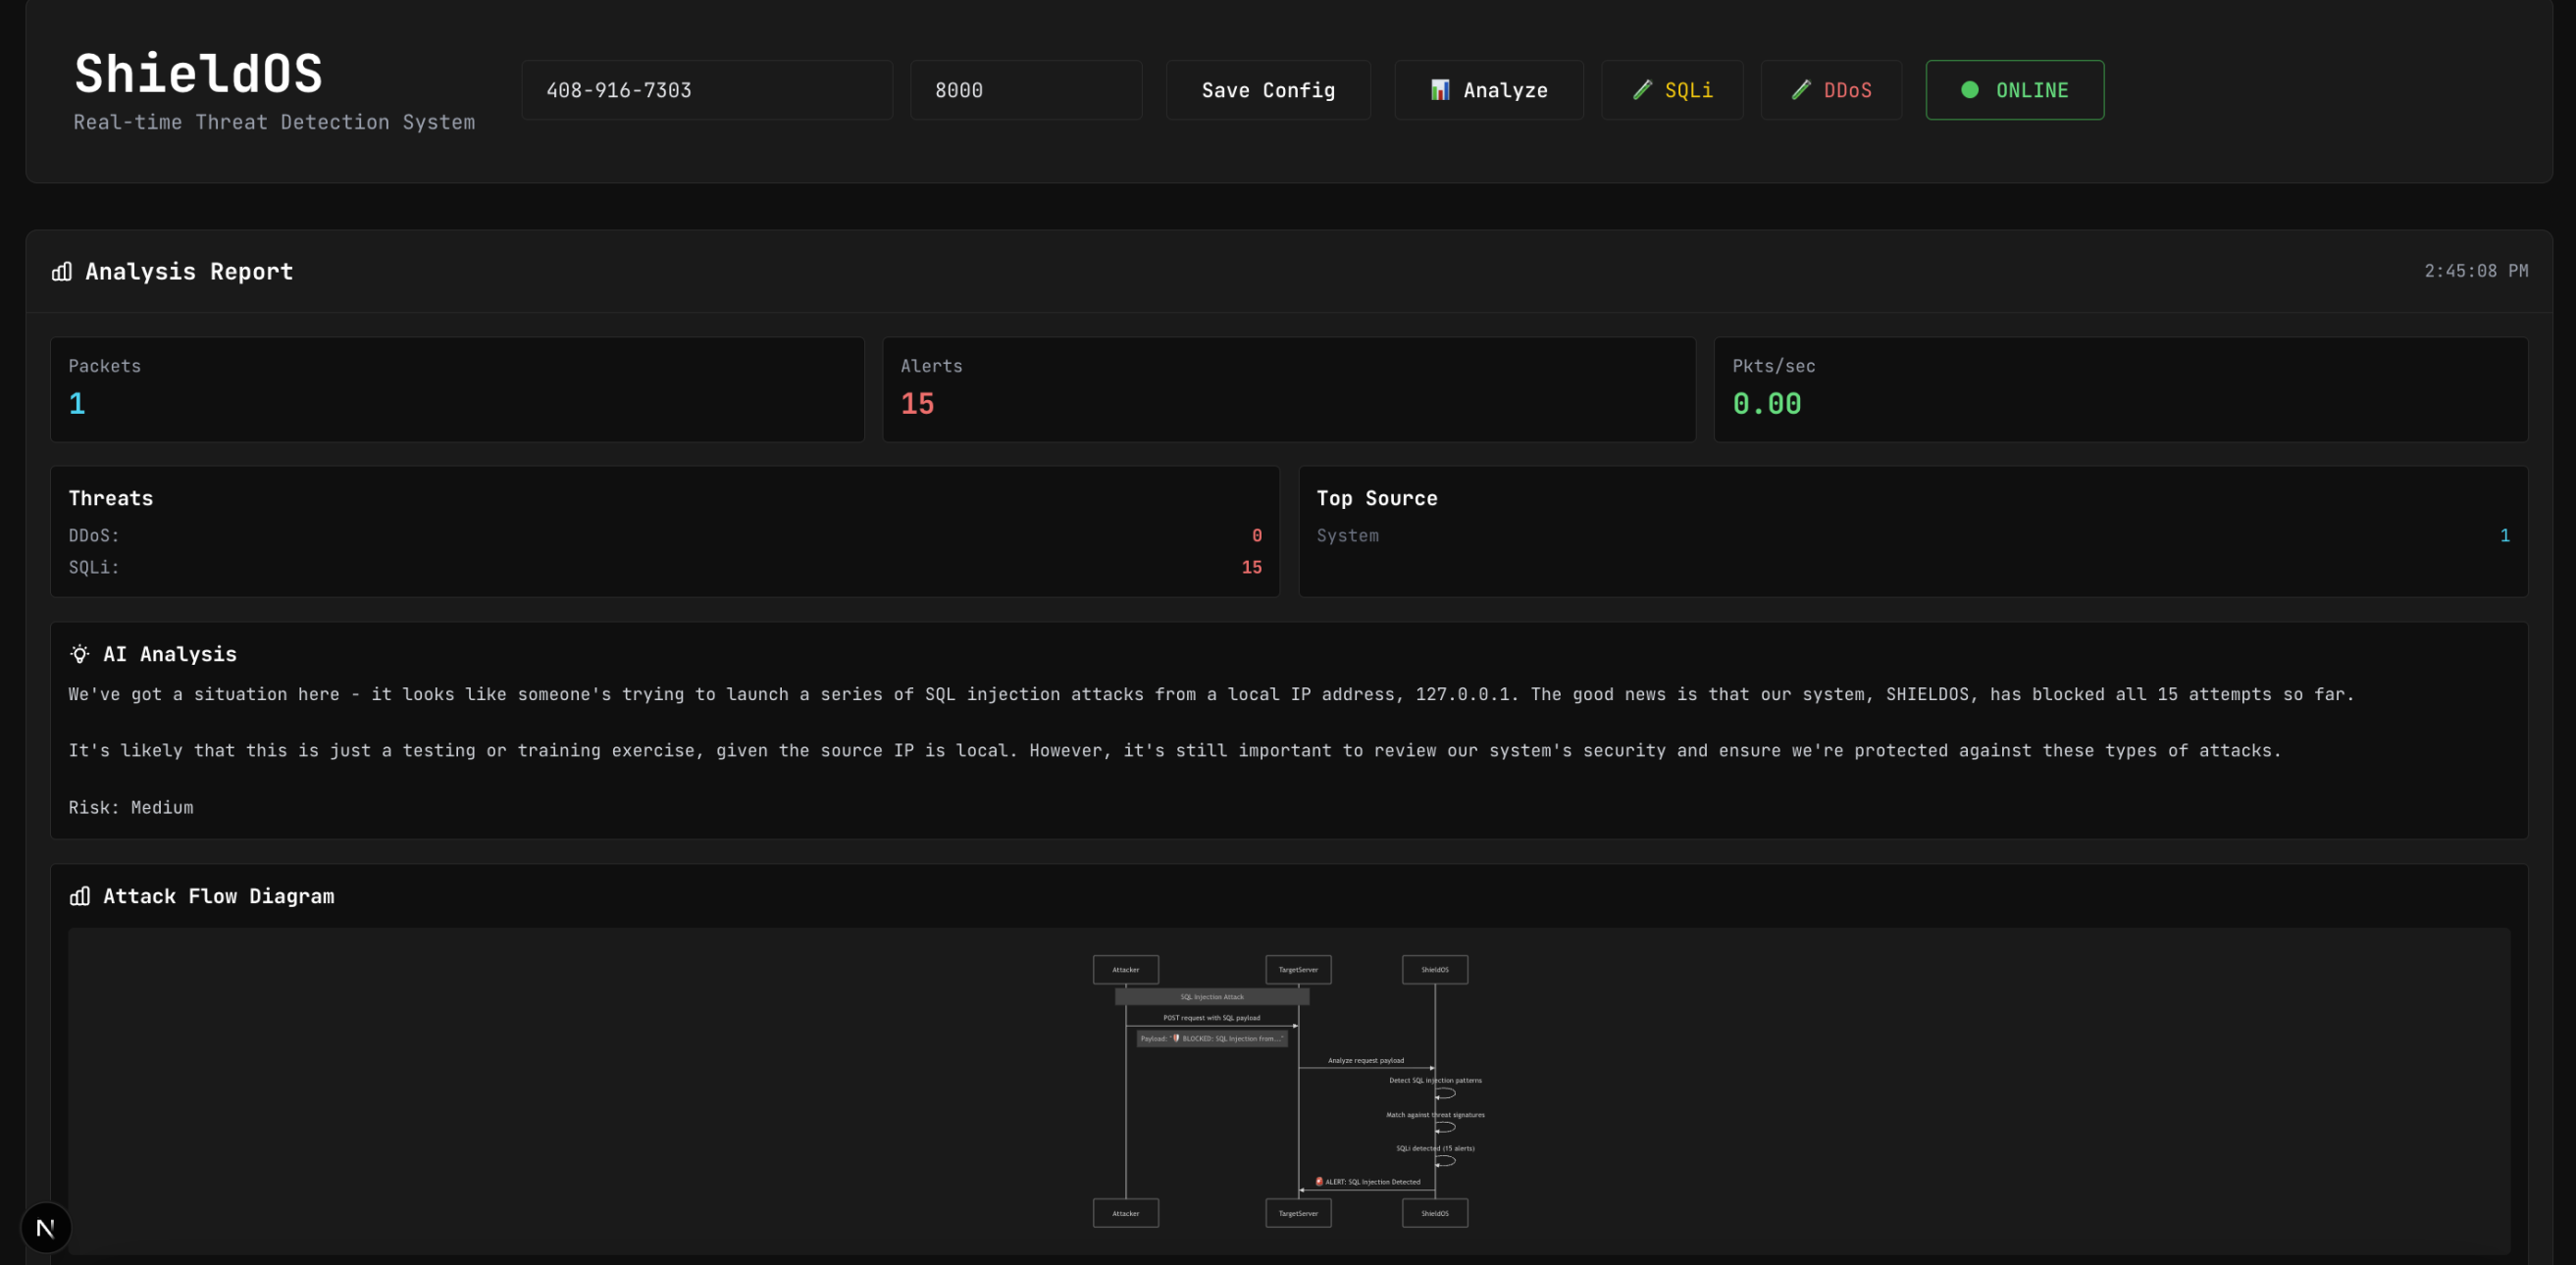Viewport: 2576px width, 1265px height.
Task: Toggle the ONLINE status button
Action: point(2014,90)
